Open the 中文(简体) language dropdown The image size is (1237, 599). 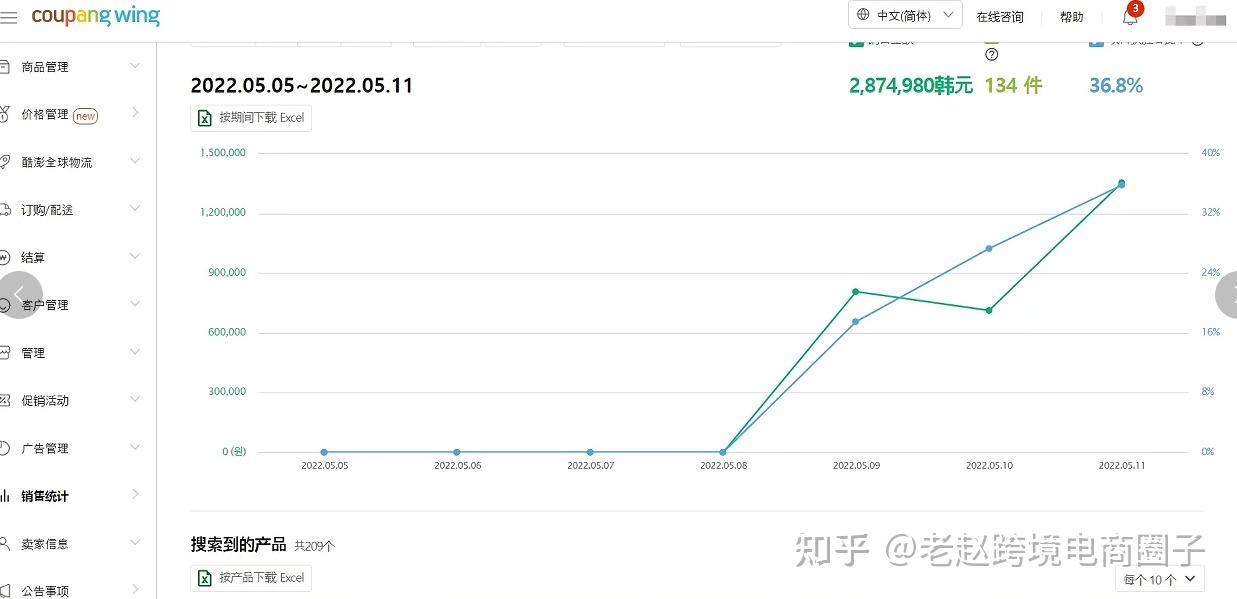coord(905,15)
